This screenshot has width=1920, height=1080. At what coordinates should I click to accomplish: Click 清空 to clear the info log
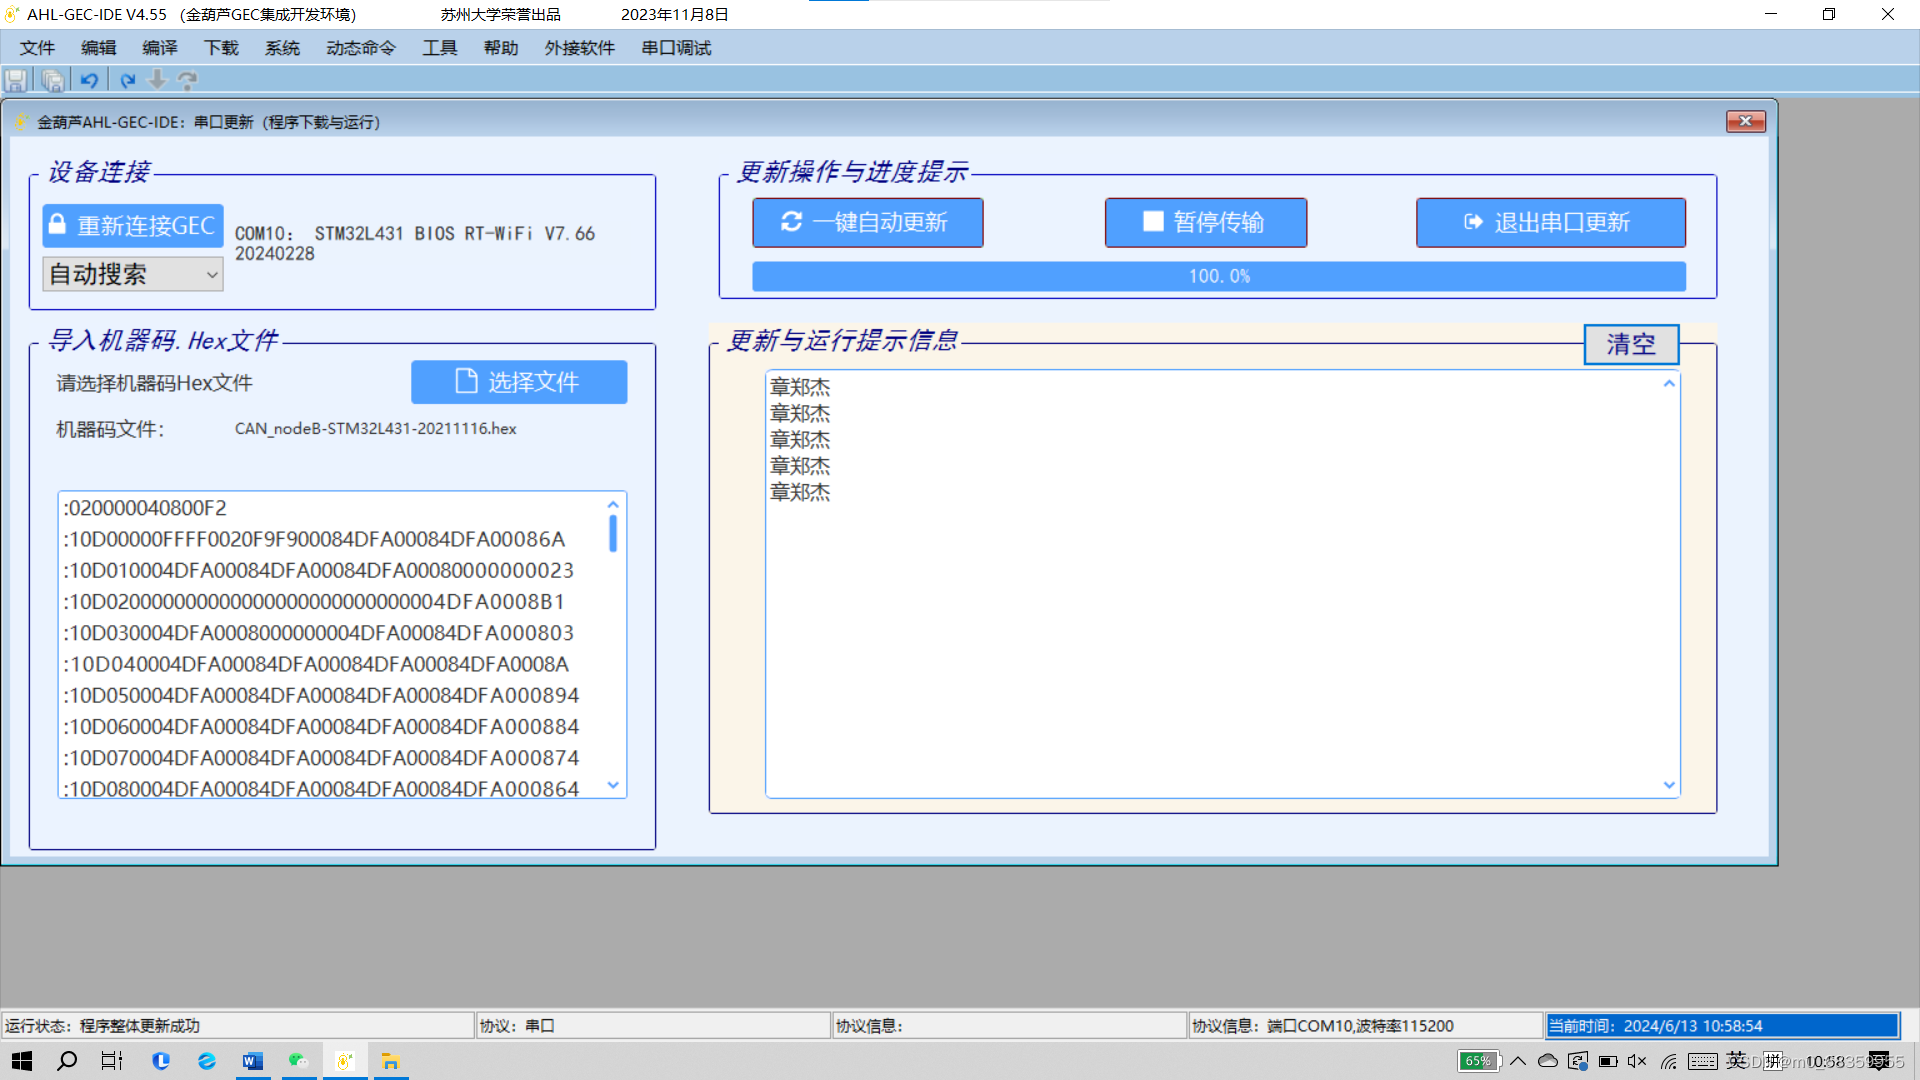pos(1630,344)
